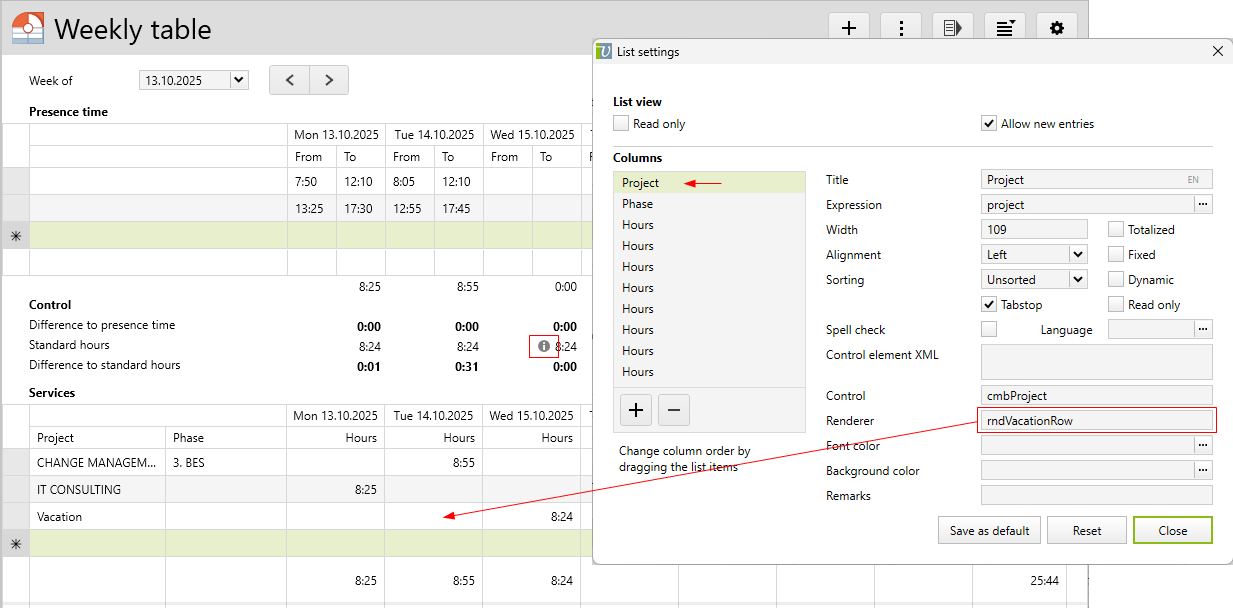The height and width of the screenshot is (608, 1233).
Task: Open the Alignment dropdown
Action: [x=1077, y=255]
